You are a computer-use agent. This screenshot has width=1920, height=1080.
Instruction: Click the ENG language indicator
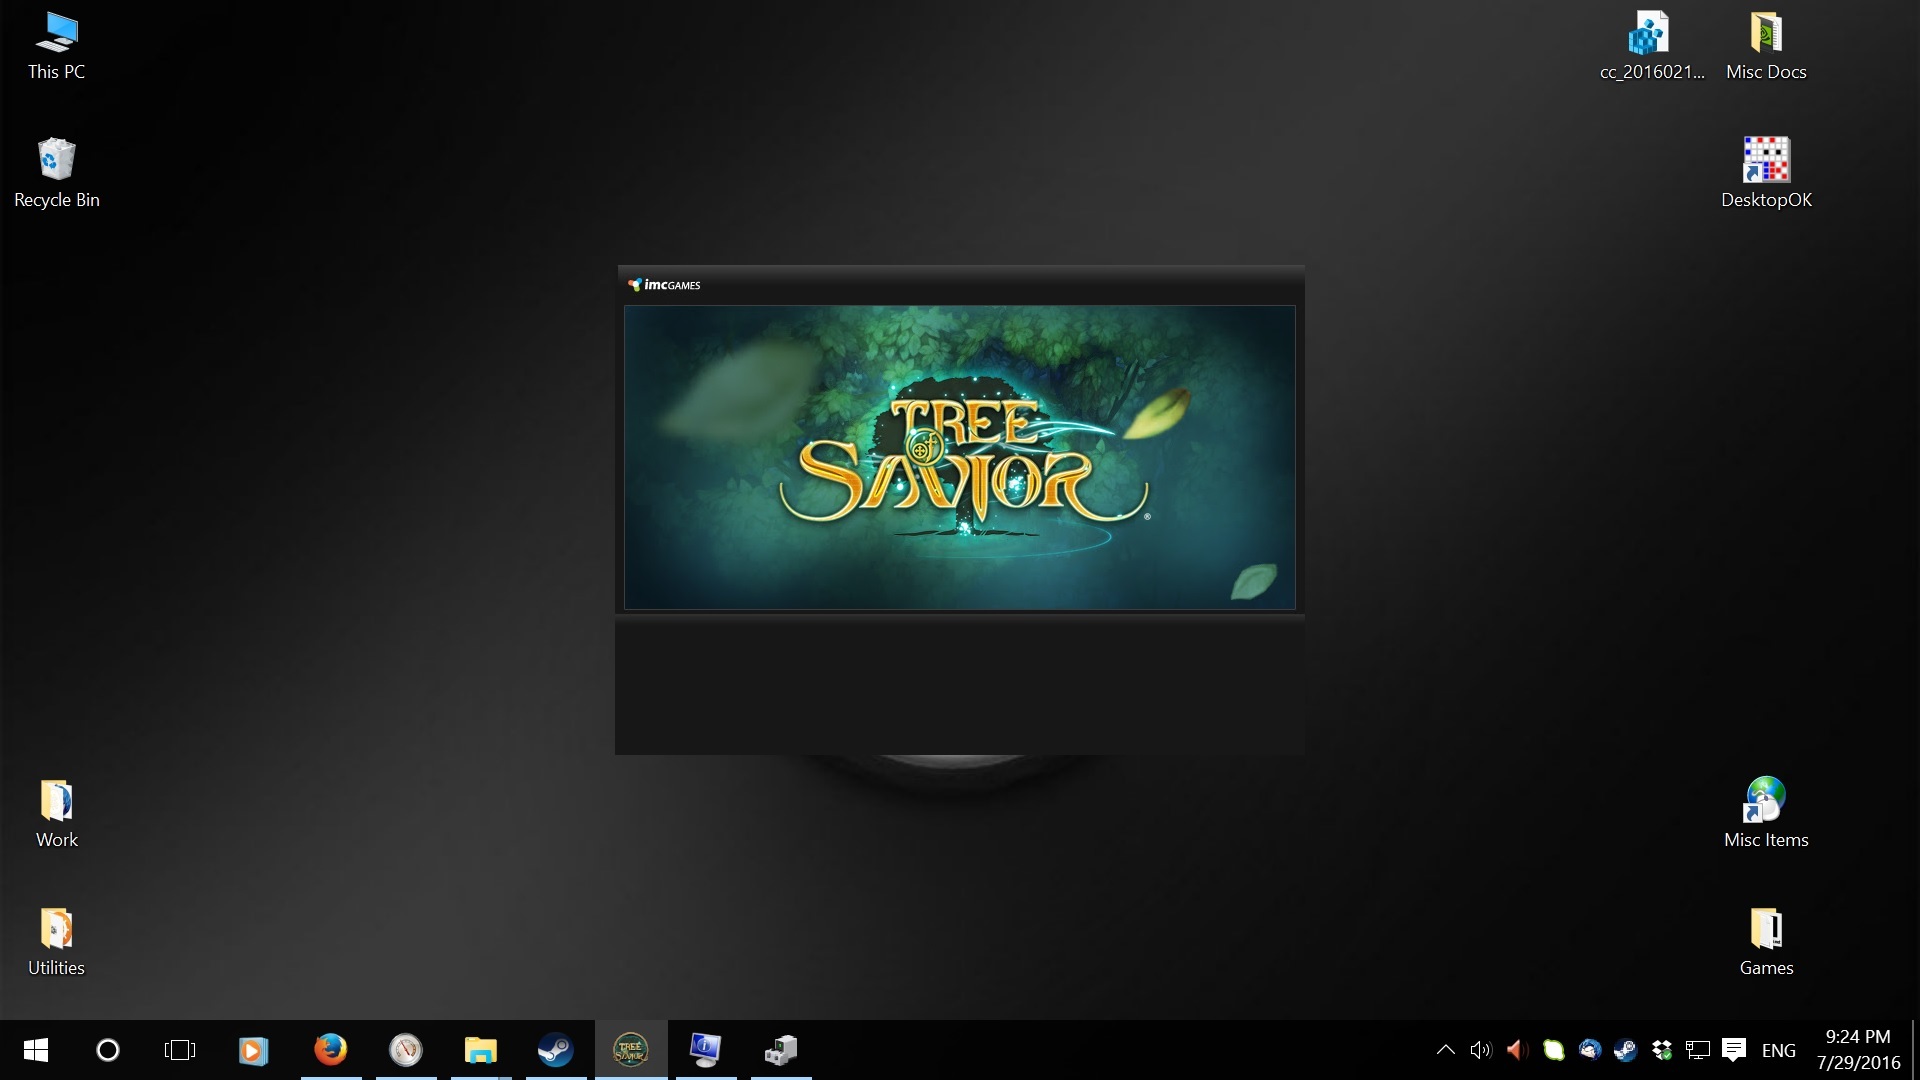click(x=1778, y=1050)
